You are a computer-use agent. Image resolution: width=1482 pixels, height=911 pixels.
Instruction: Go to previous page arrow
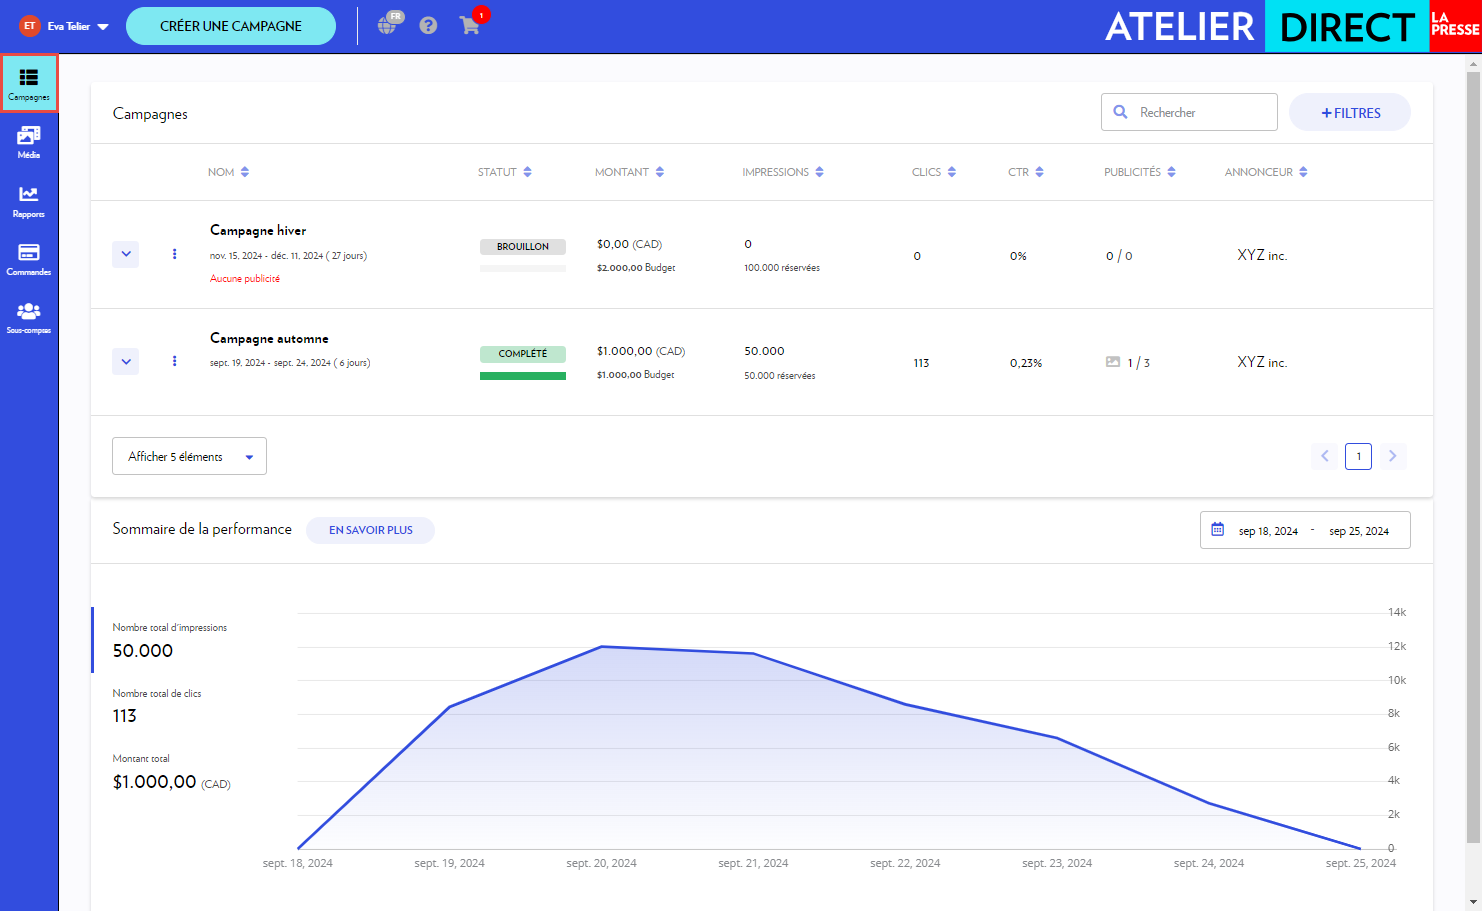point(1325,456)
